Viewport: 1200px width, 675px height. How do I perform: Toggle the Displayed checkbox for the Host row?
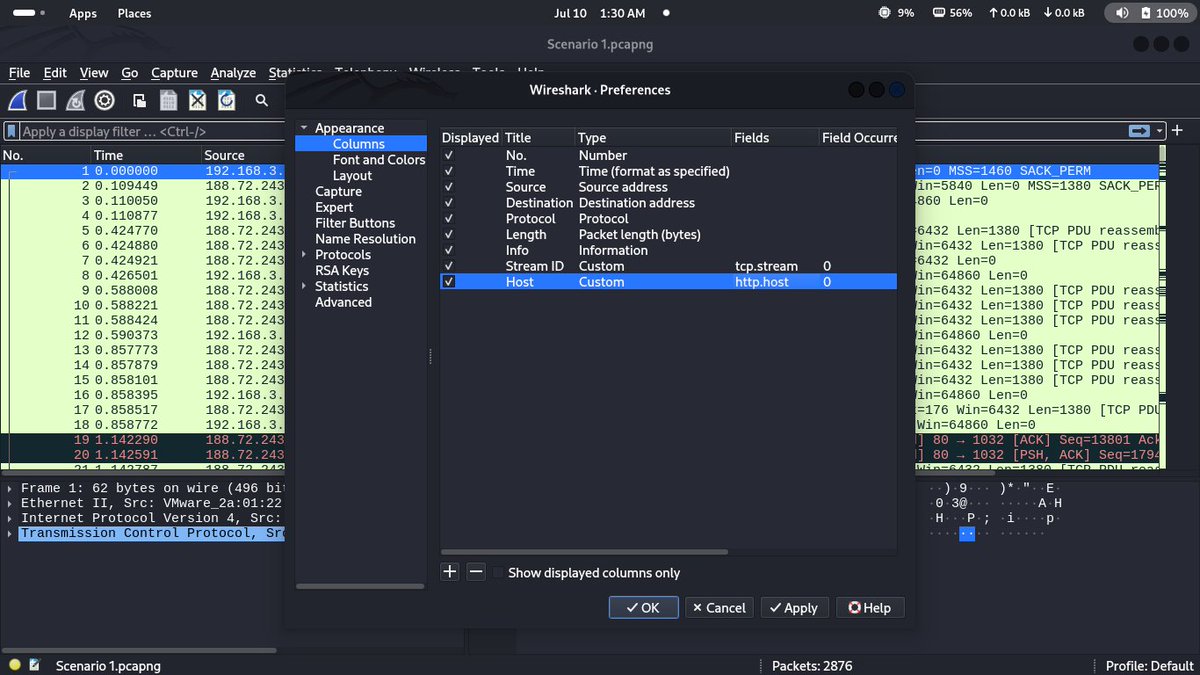pyautogui.click(x=449, y=282)
